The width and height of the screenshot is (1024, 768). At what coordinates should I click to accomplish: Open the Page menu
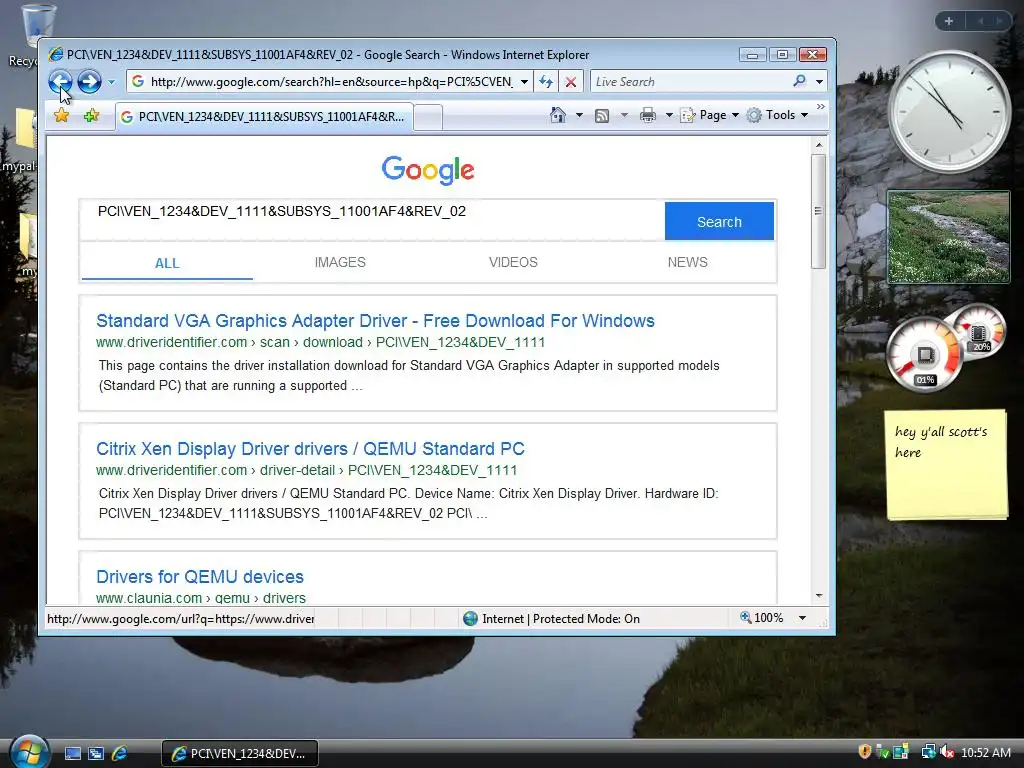point(710,115)
